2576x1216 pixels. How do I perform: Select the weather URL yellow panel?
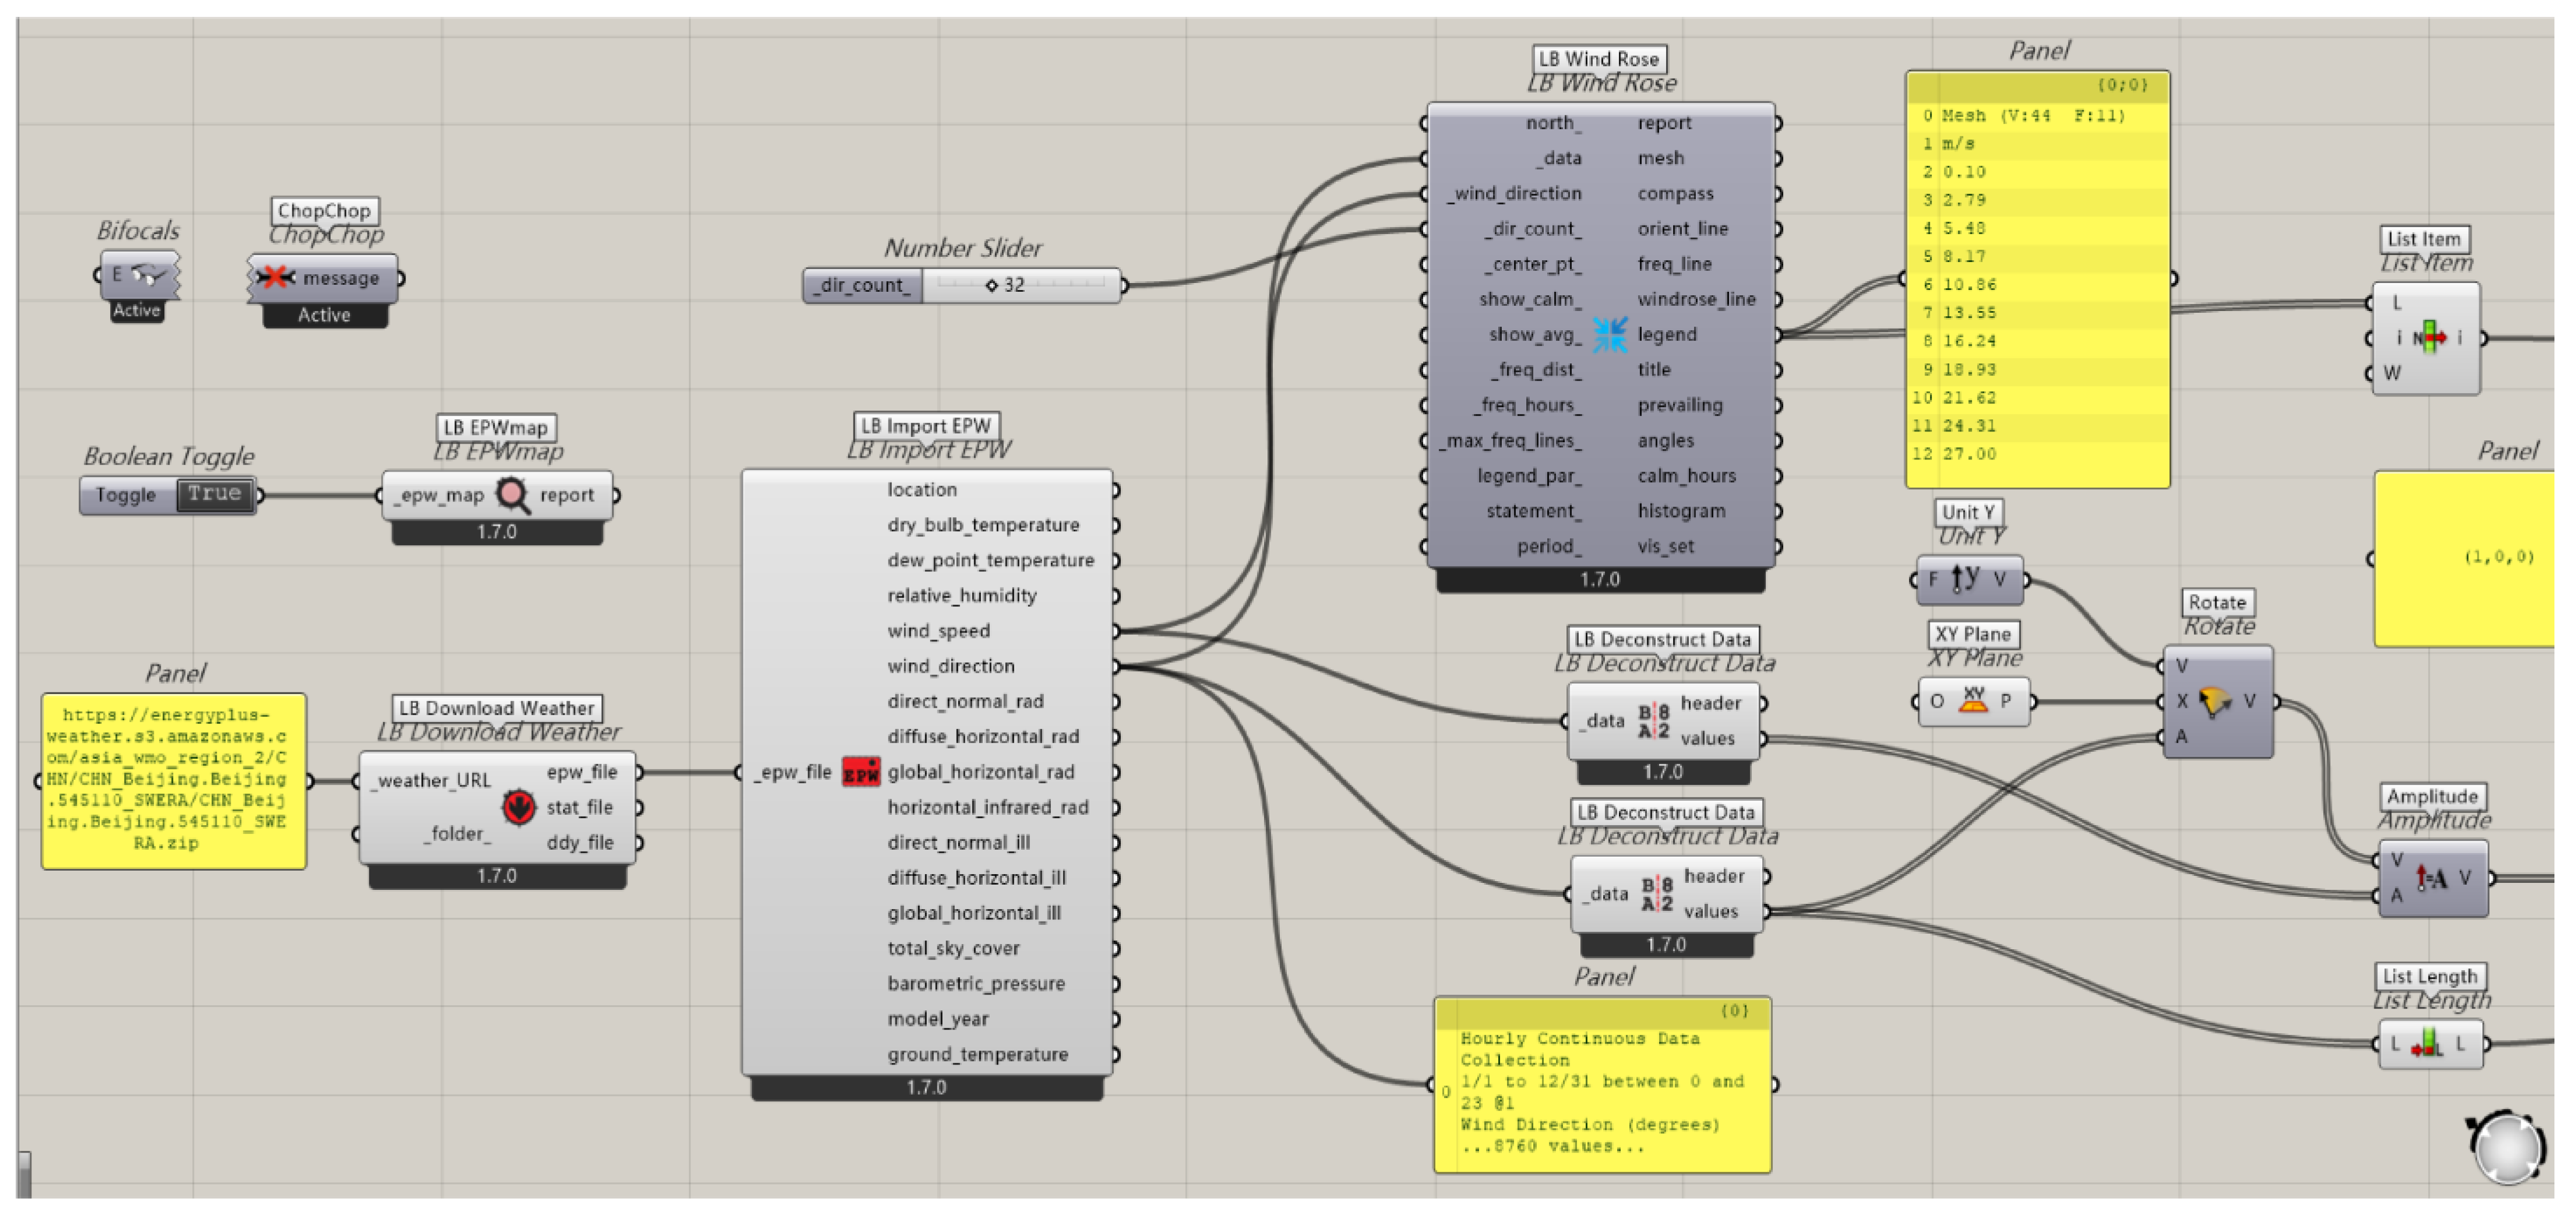(174, 781)
